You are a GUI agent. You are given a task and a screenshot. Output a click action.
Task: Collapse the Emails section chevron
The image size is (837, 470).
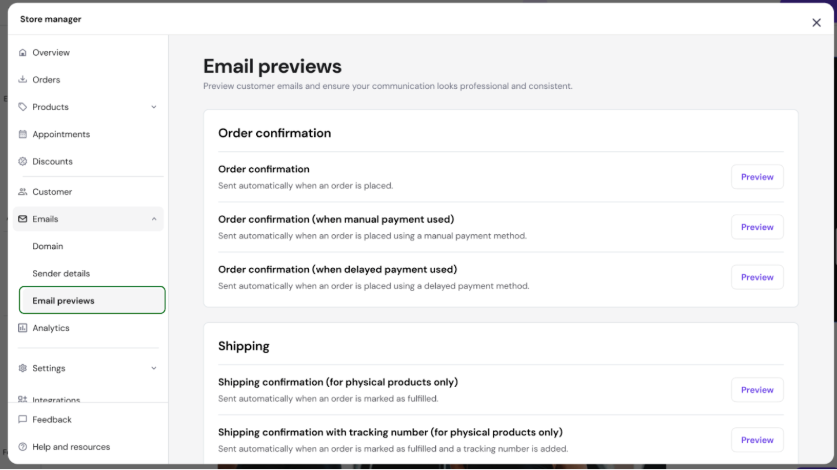point(154,219)
